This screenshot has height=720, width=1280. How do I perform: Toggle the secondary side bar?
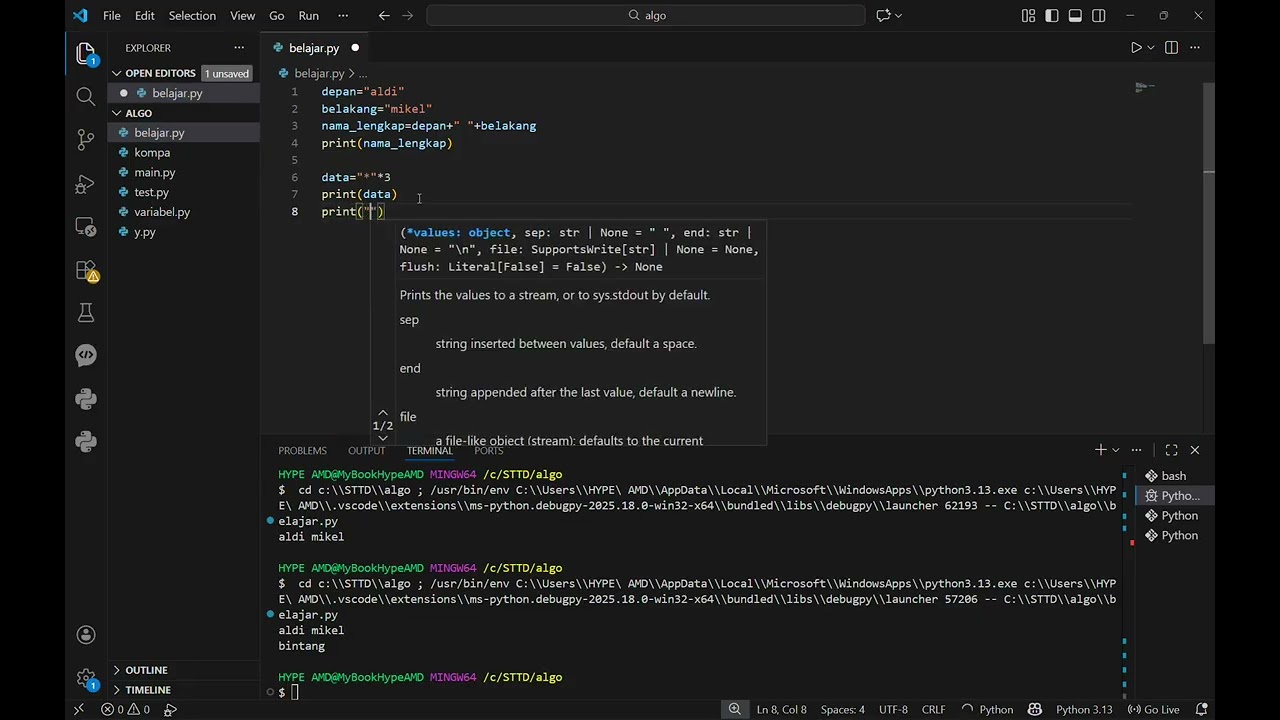(1099, 15)
